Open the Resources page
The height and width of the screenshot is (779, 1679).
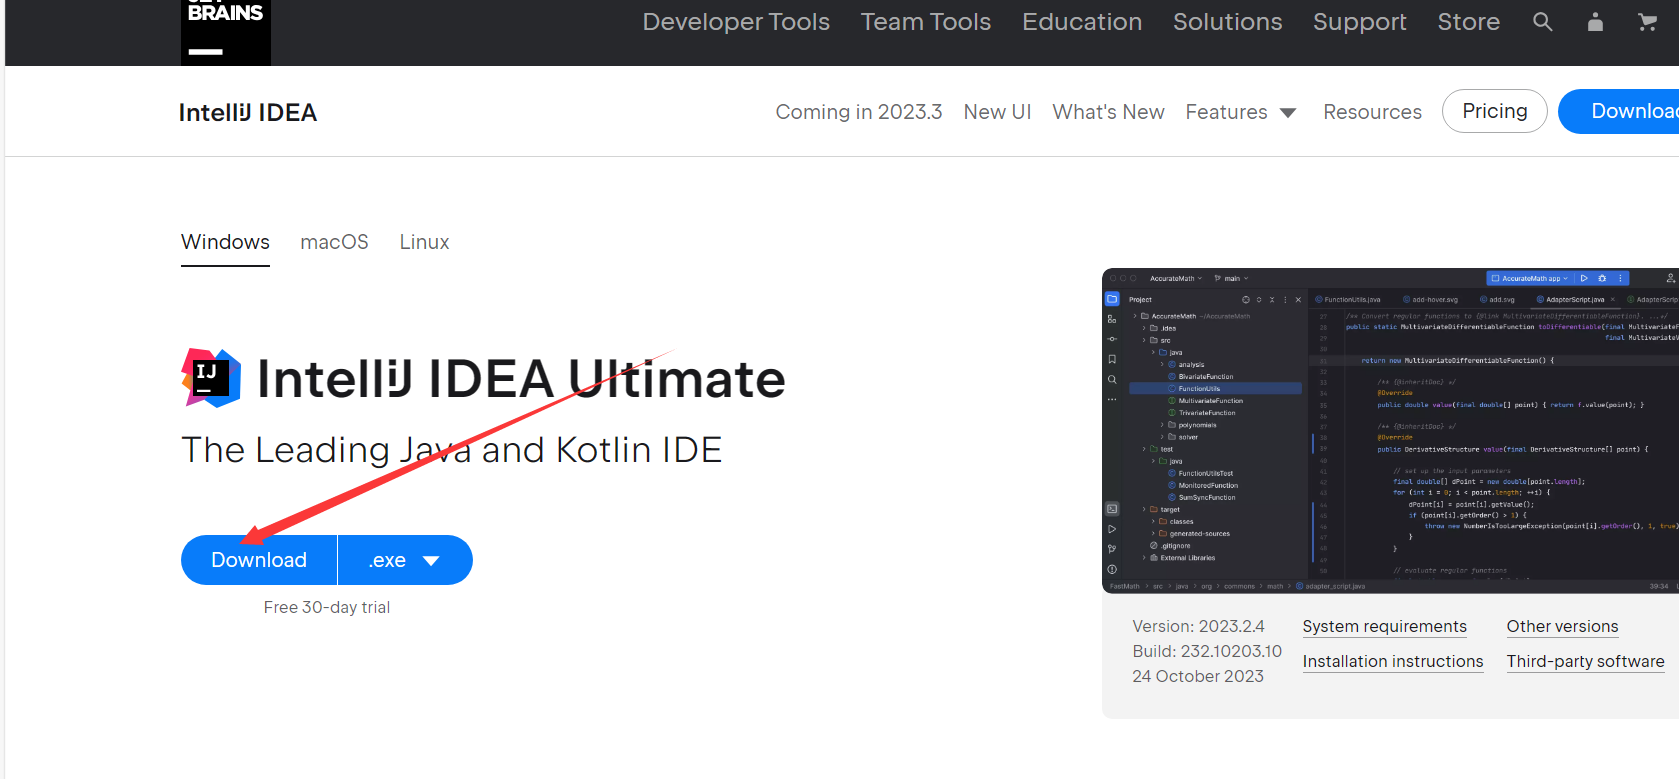click(x=1372, y=112)
